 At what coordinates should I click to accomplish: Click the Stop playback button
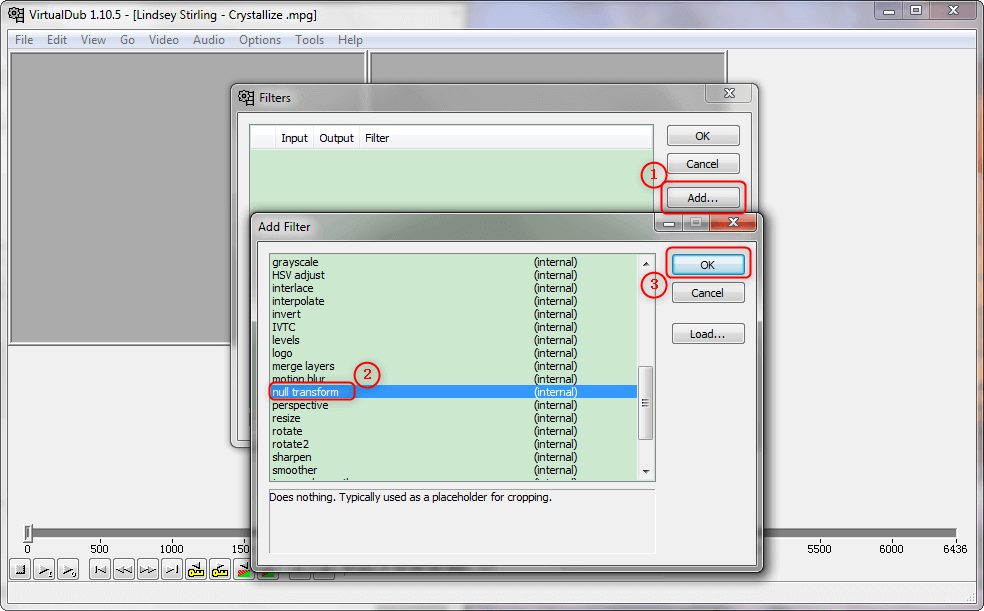click(x=20, y=570)
